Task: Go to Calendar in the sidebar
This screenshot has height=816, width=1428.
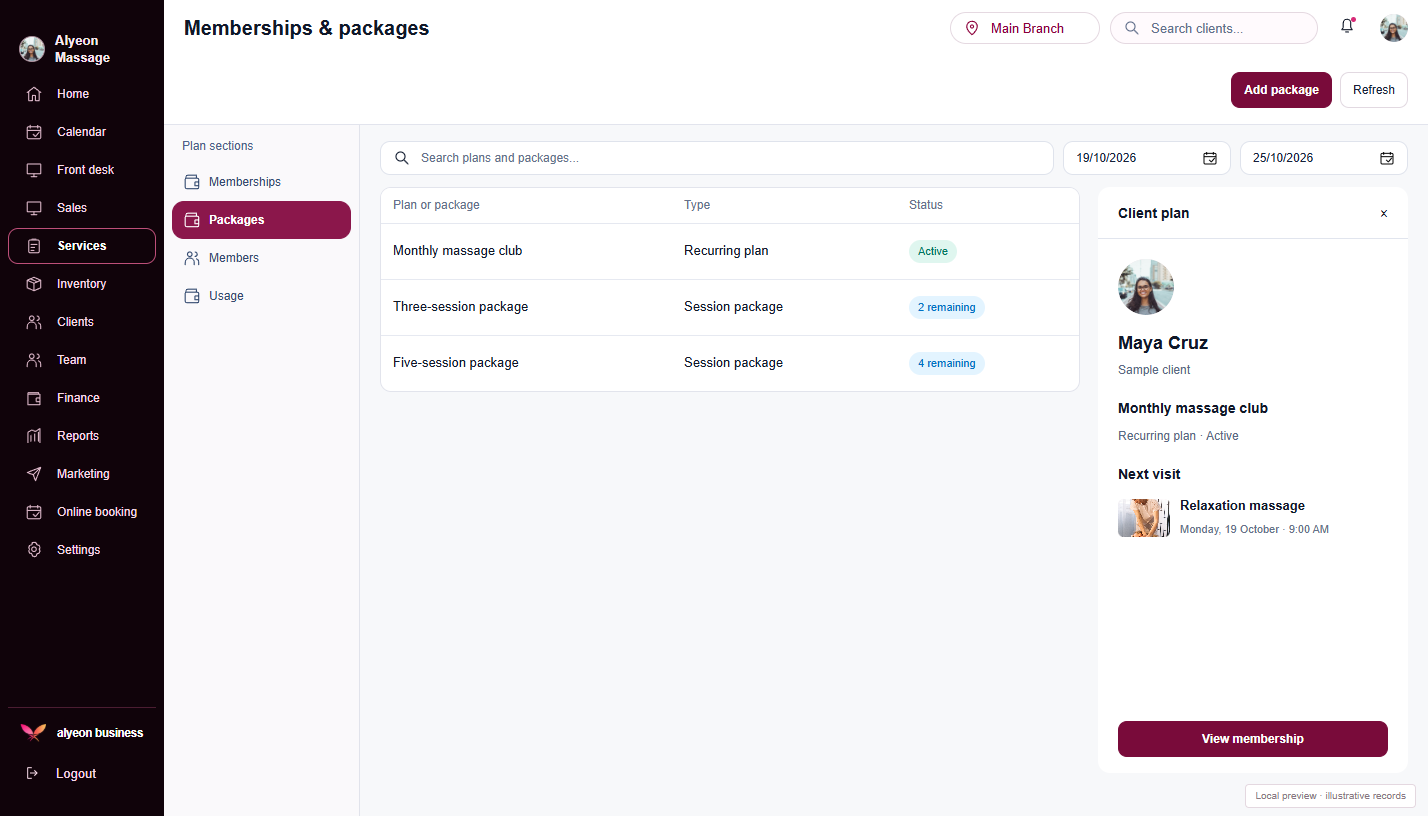Action: 82,132
